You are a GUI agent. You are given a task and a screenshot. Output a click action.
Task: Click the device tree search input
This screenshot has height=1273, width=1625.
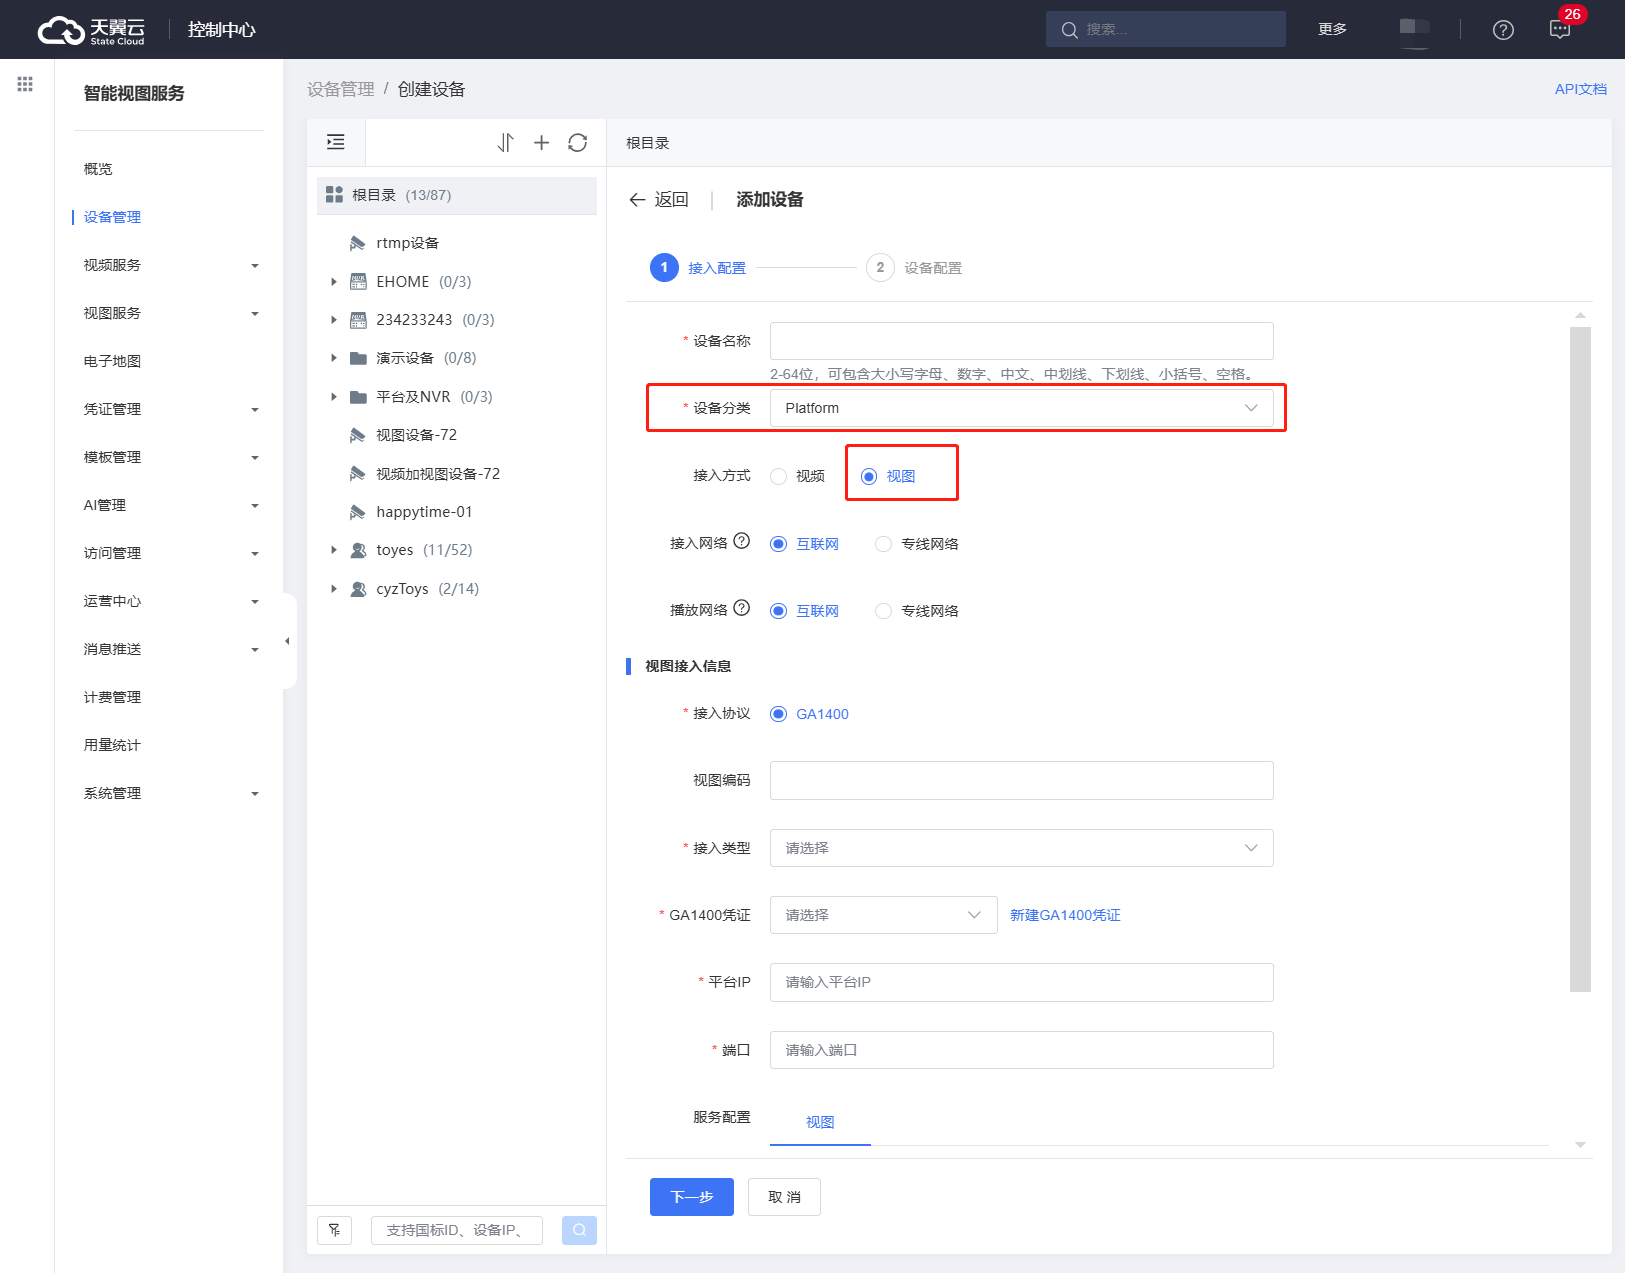456,1230
